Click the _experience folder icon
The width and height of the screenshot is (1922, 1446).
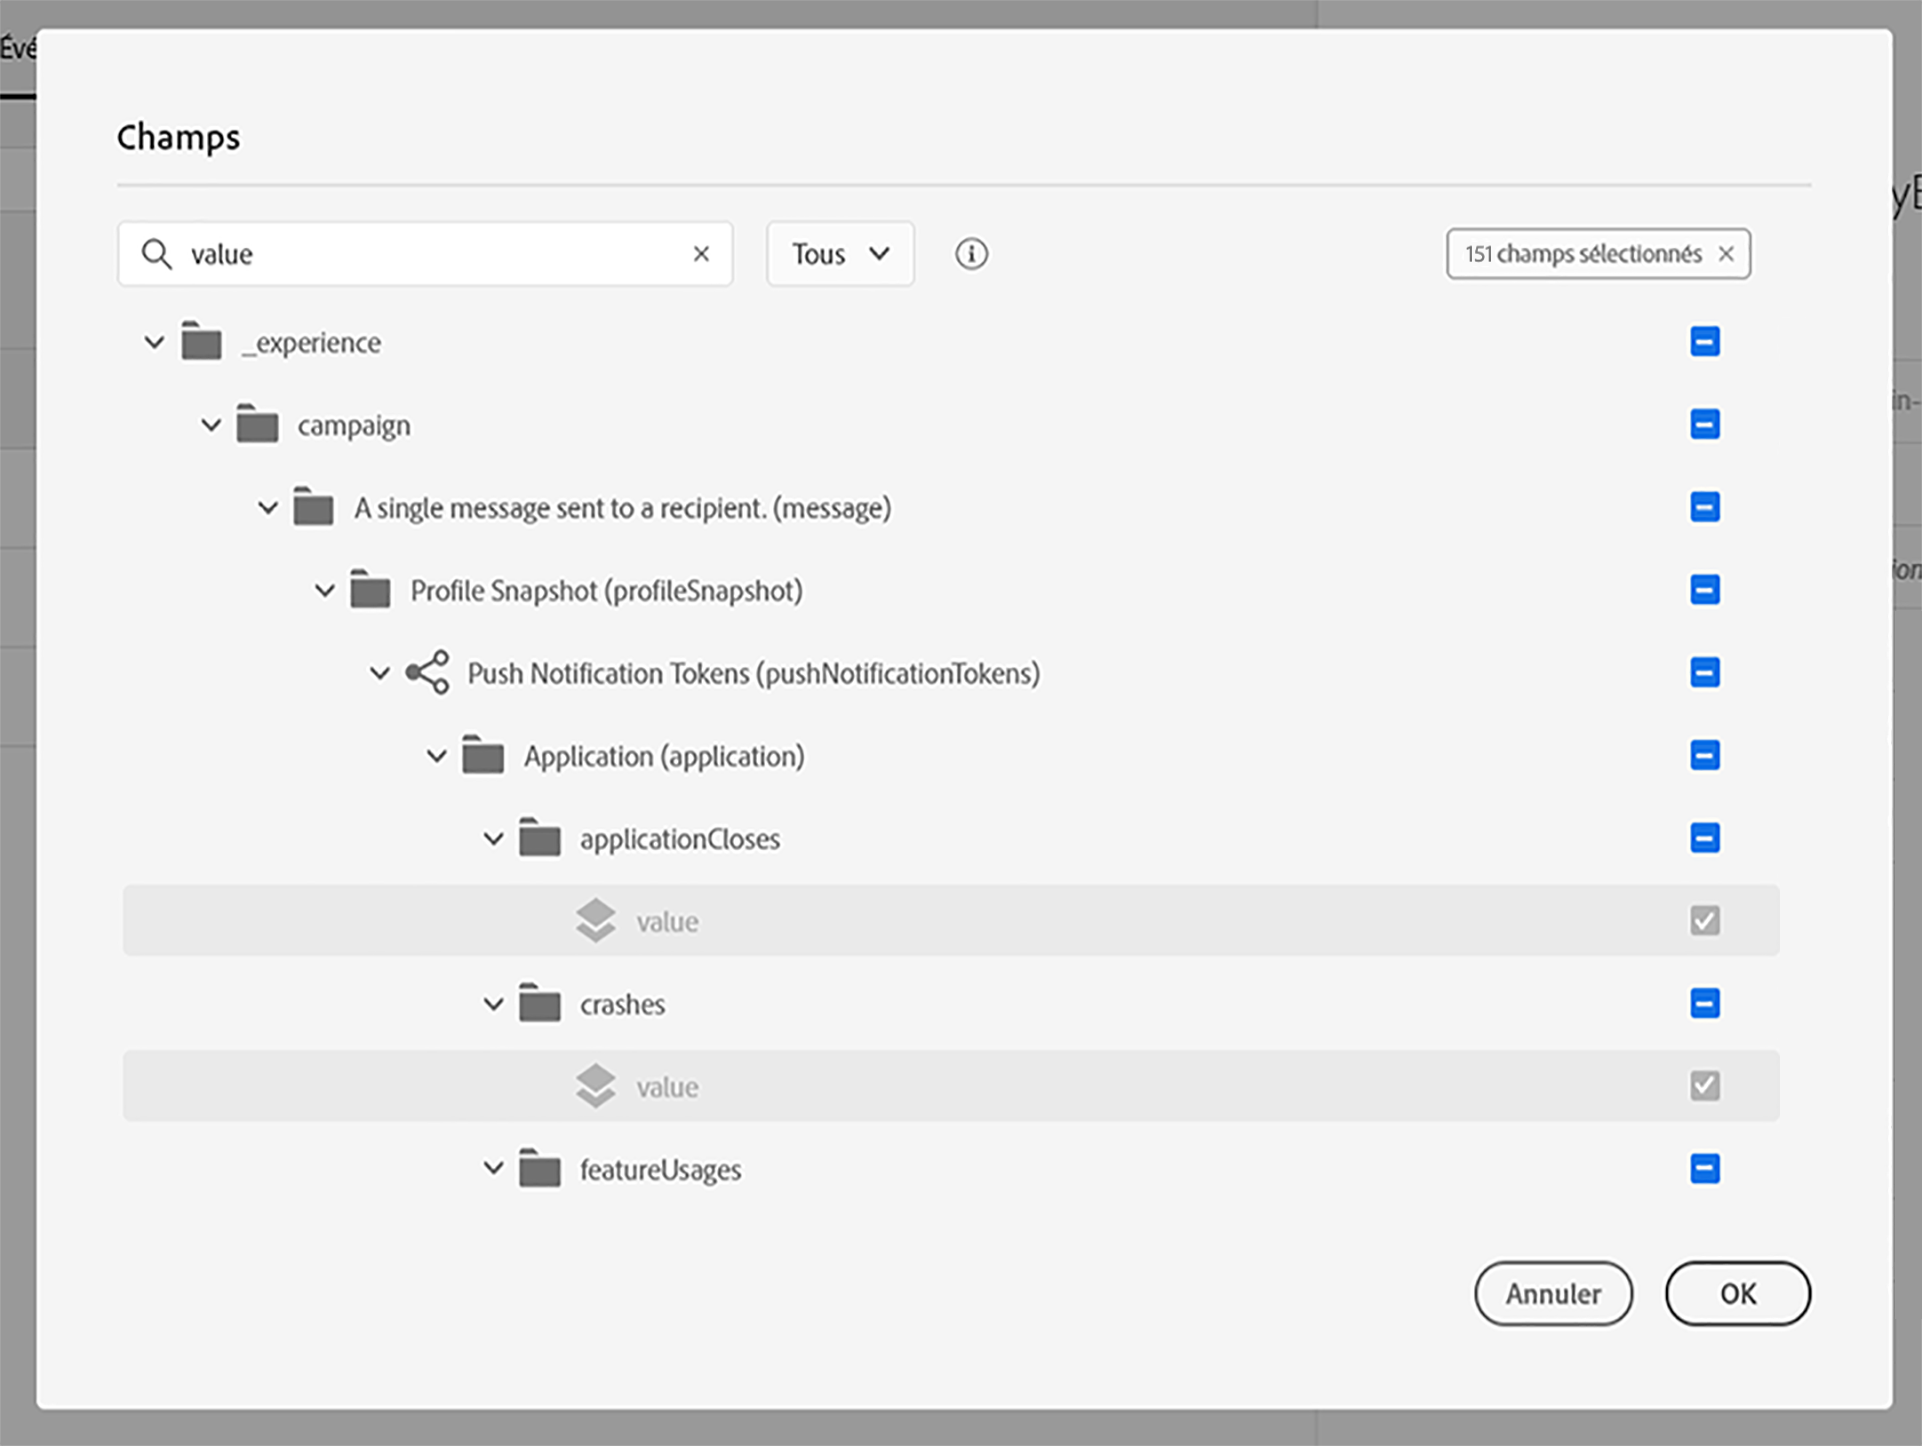point(201,342)
